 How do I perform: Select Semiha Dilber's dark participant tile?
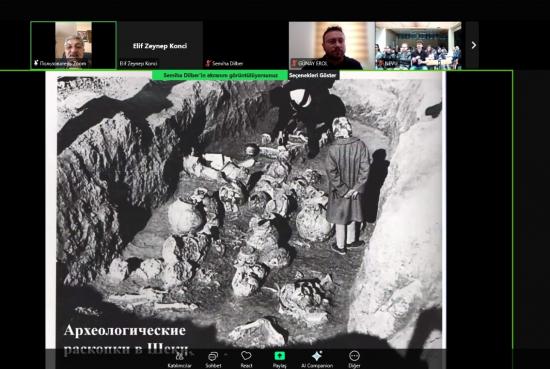pos(246,45)
